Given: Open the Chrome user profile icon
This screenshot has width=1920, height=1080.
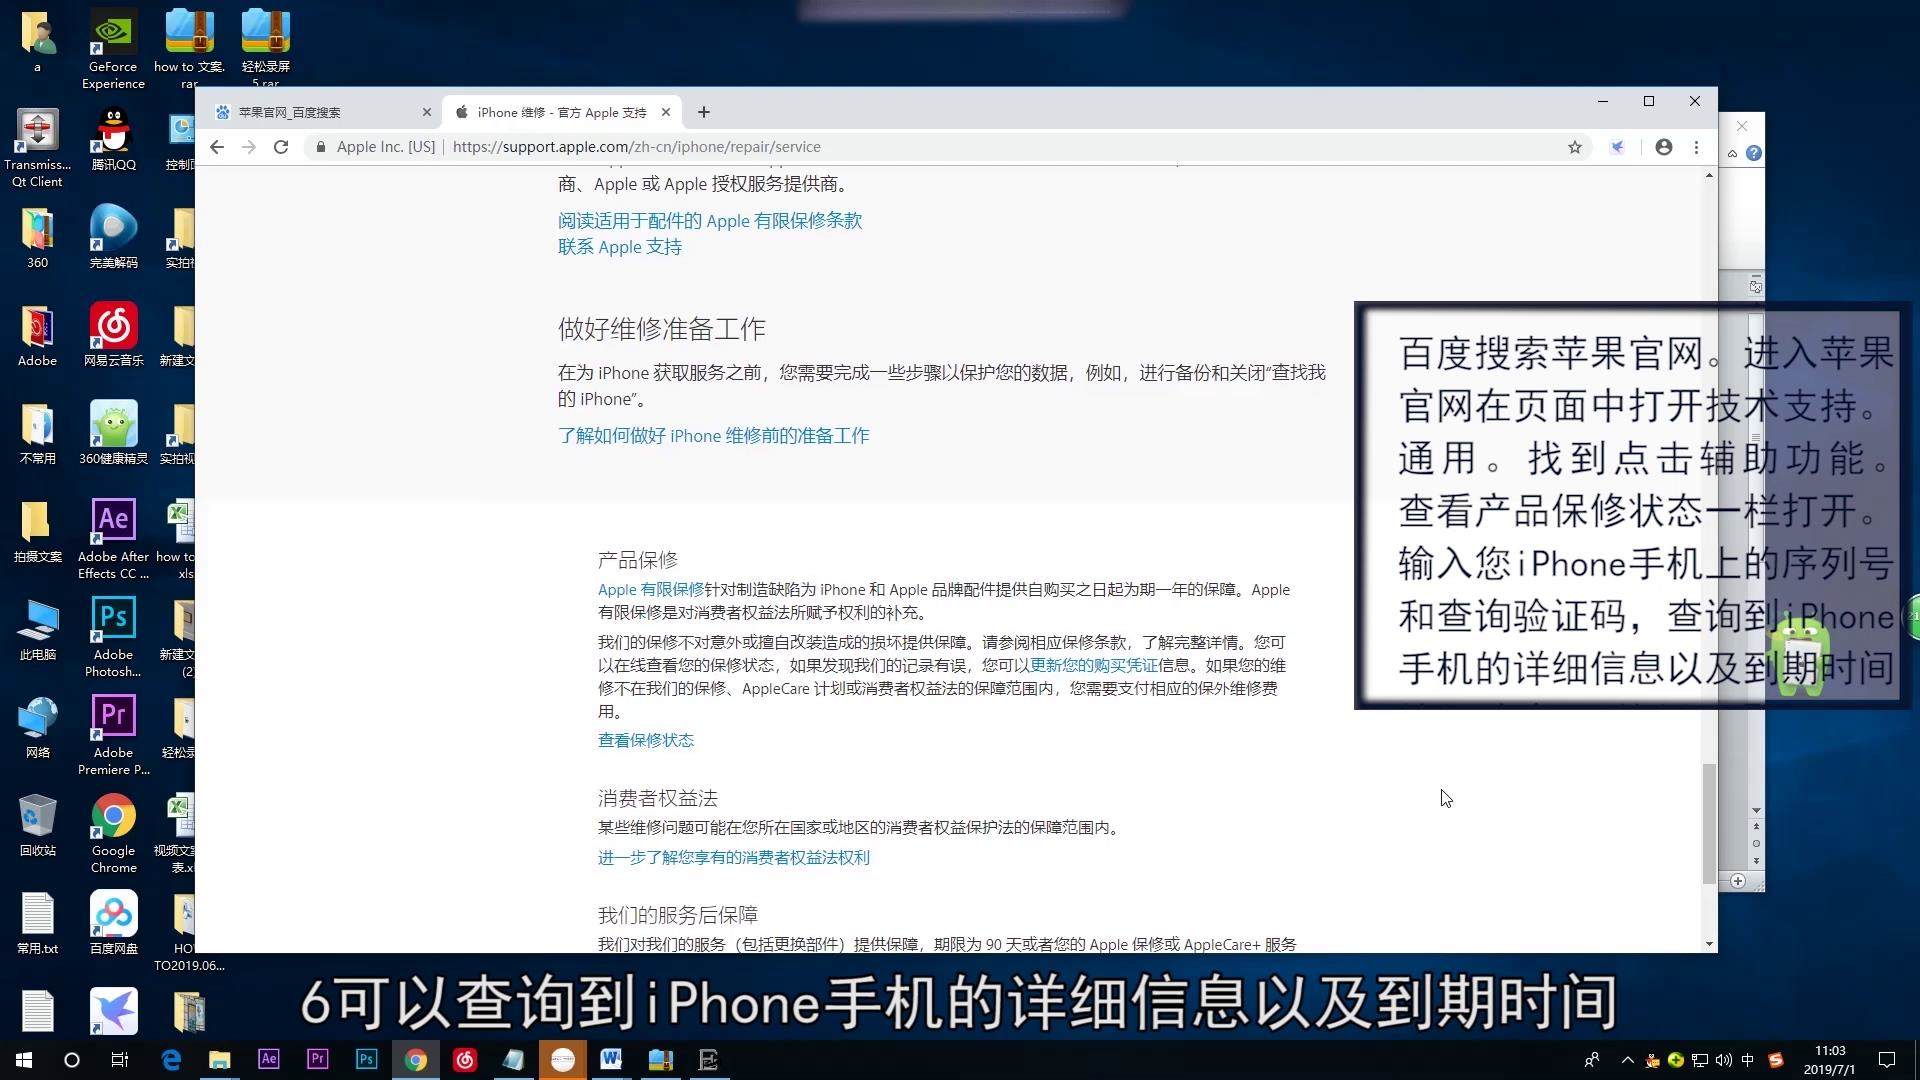Looking at the screenshot, I should (x=1664, y=147).
